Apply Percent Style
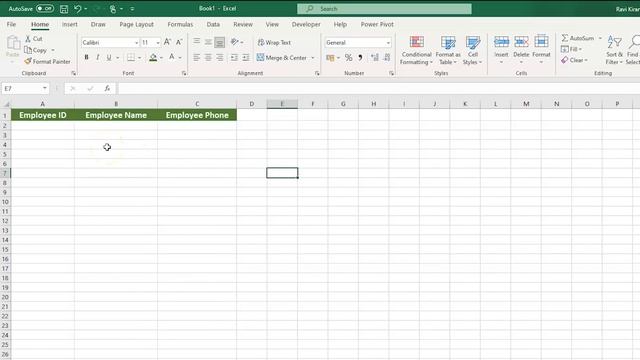 pyautogui.click(x=348, y=58)
